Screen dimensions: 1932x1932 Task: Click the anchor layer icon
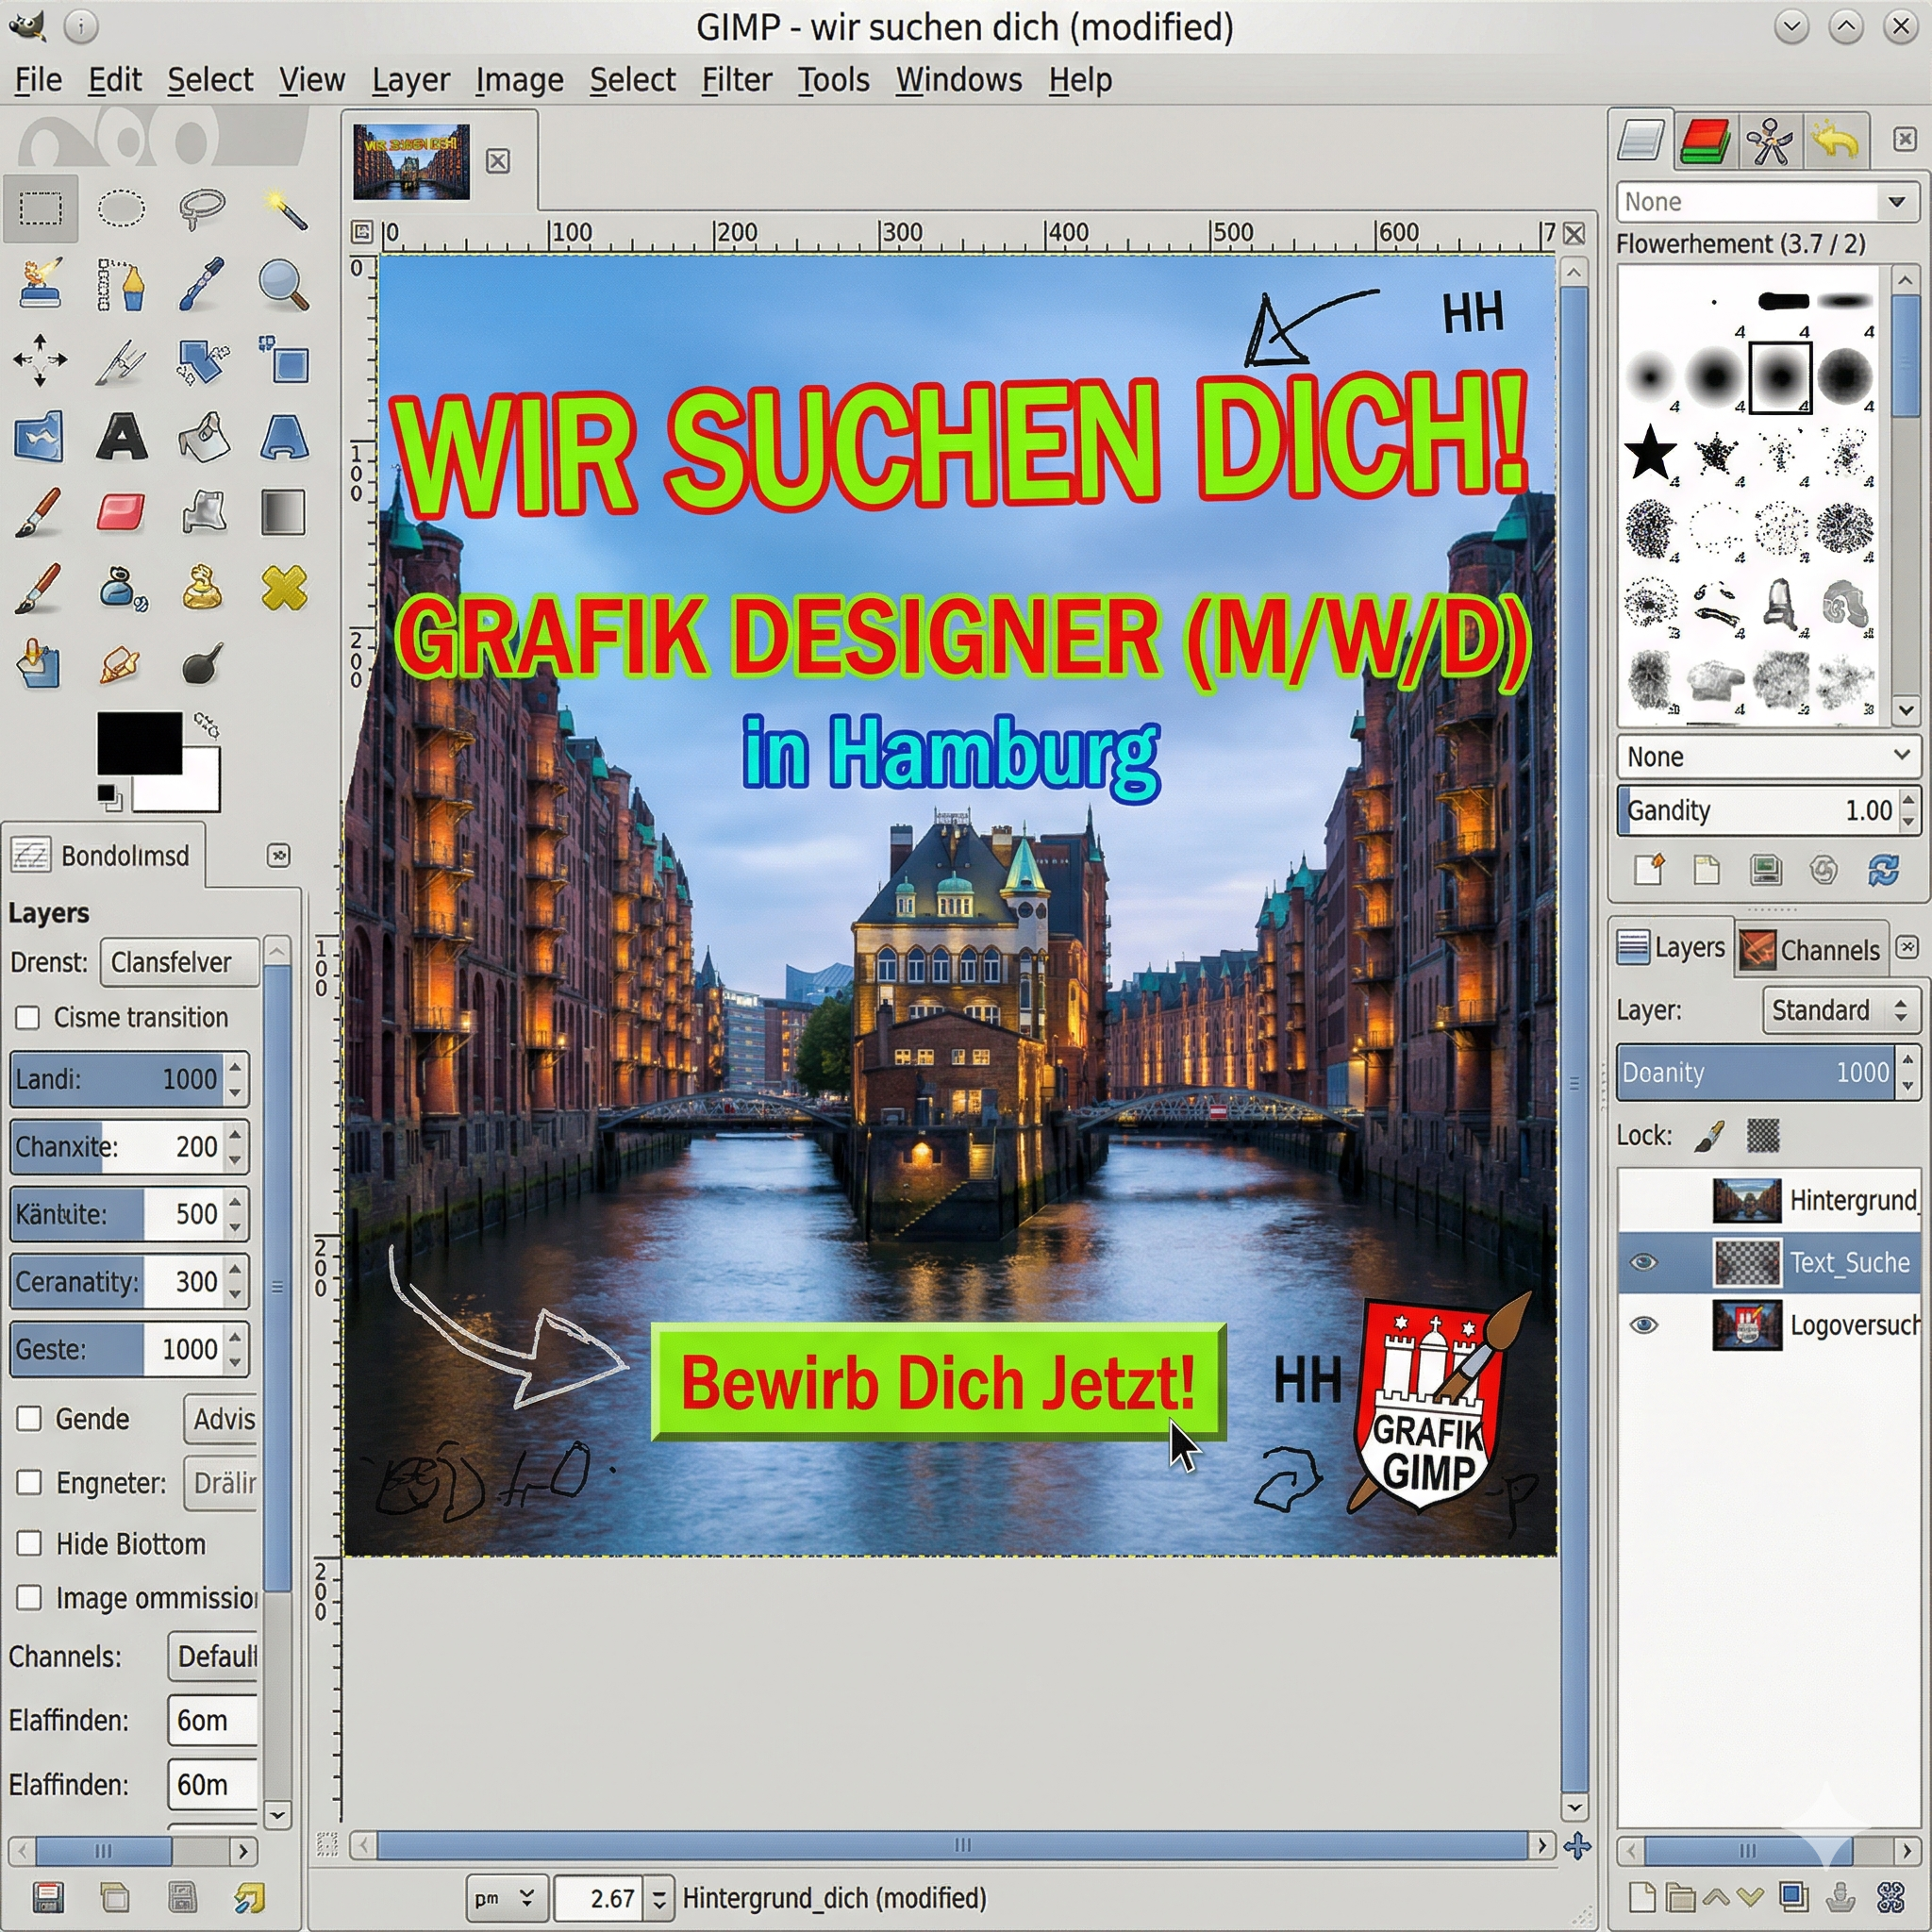[1840, 1897]
